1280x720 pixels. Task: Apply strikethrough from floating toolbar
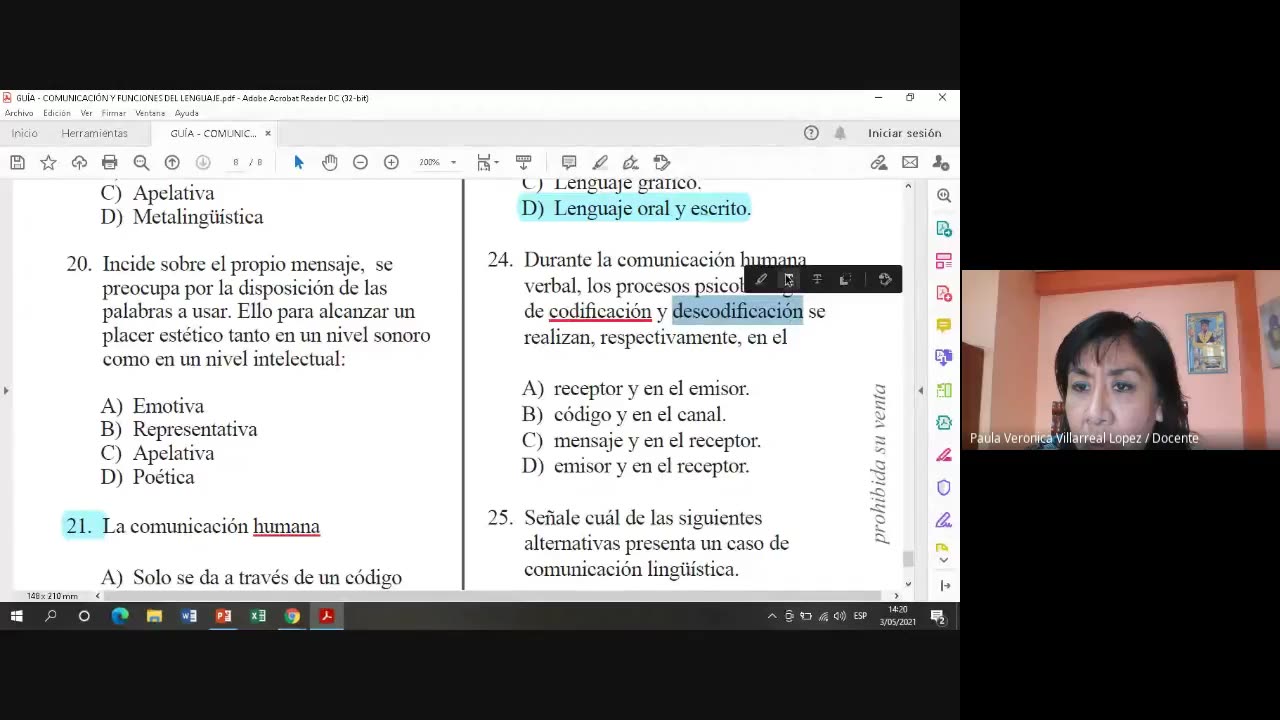click(x=817, y=279)
